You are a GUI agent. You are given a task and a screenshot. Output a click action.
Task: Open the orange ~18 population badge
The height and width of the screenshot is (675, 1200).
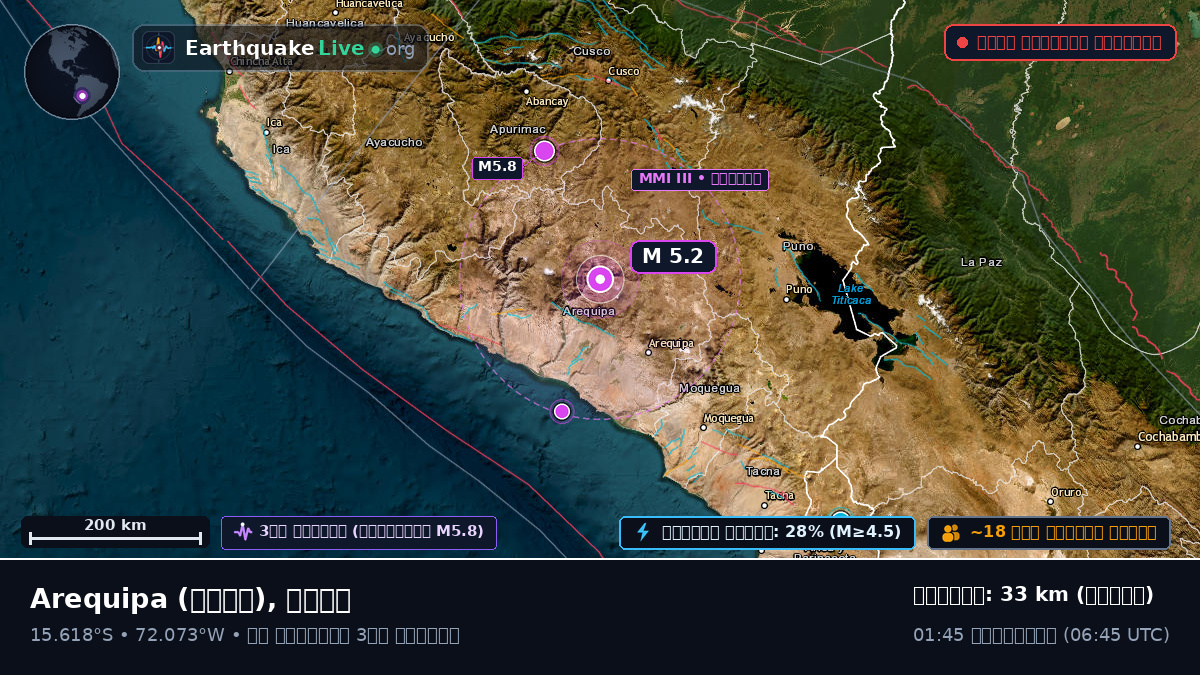1049,533
